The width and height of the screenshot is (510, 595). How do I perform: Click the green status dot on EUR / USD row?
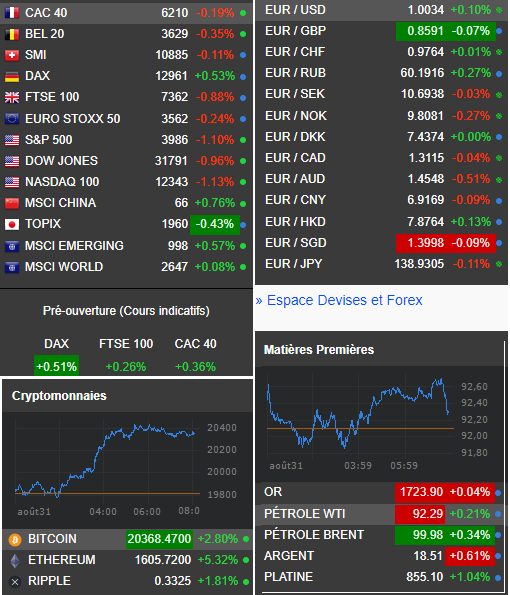click(499, 10)
